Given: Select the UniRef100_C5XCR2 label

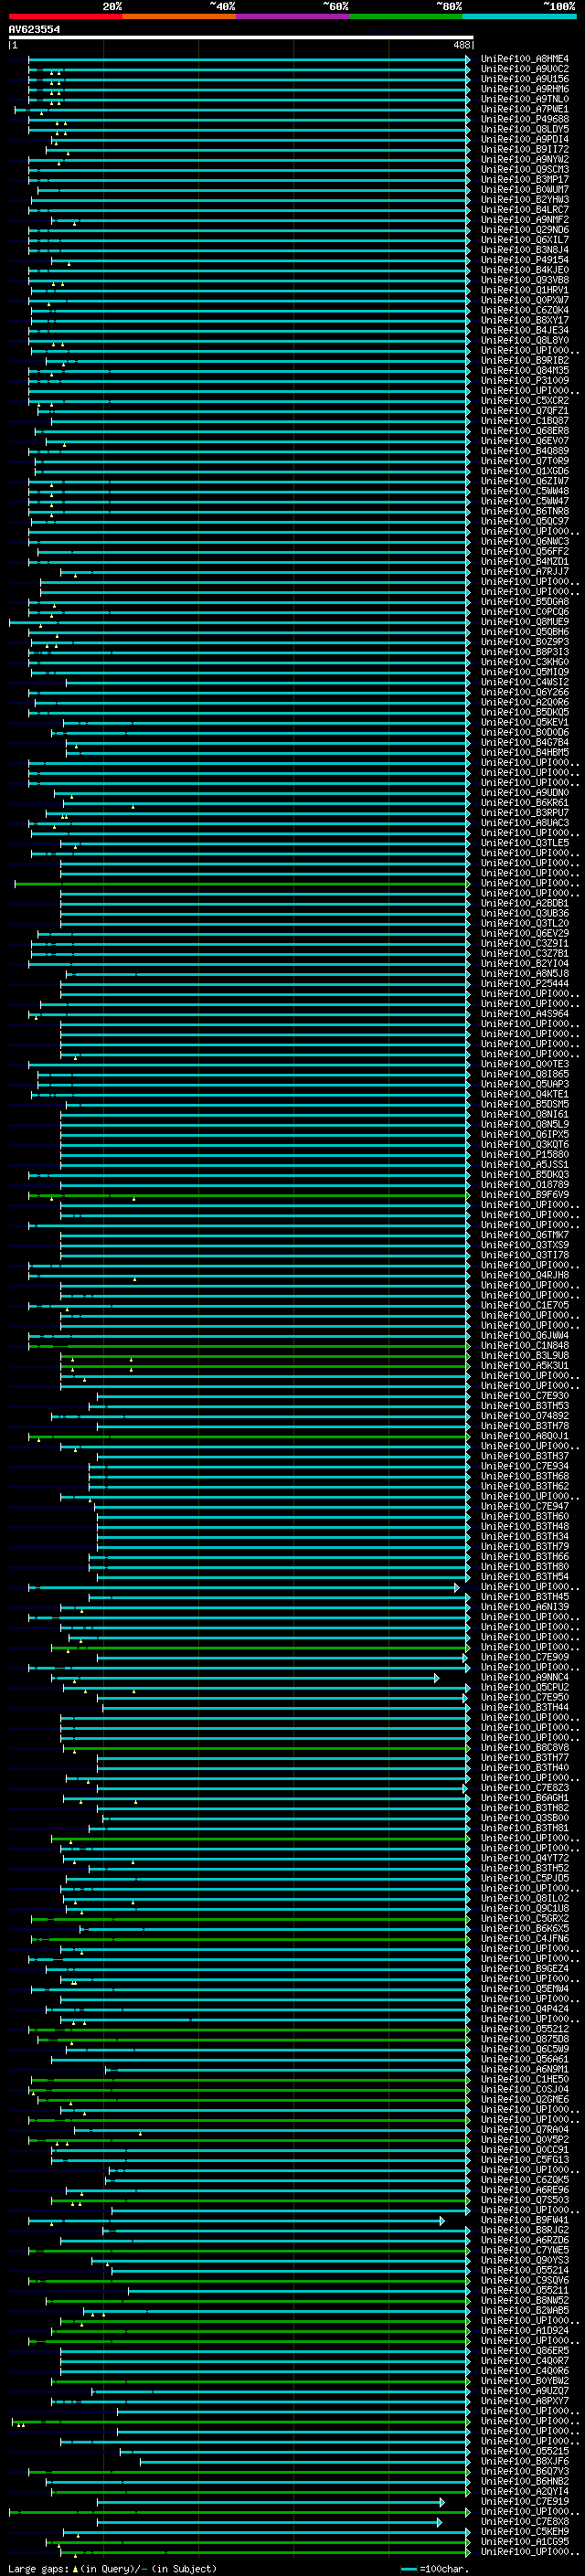Looking at the screenshot, I should [x=524, y=400].
